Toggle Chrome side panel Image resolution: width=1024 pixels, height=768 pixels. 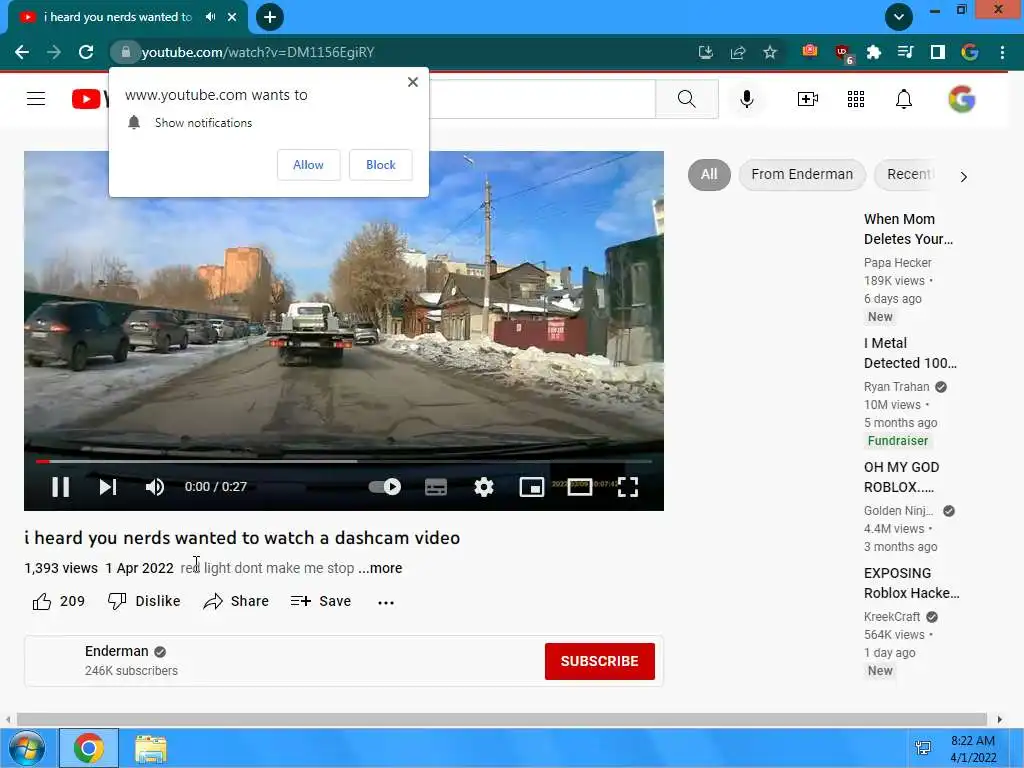[x=937, y=52]
